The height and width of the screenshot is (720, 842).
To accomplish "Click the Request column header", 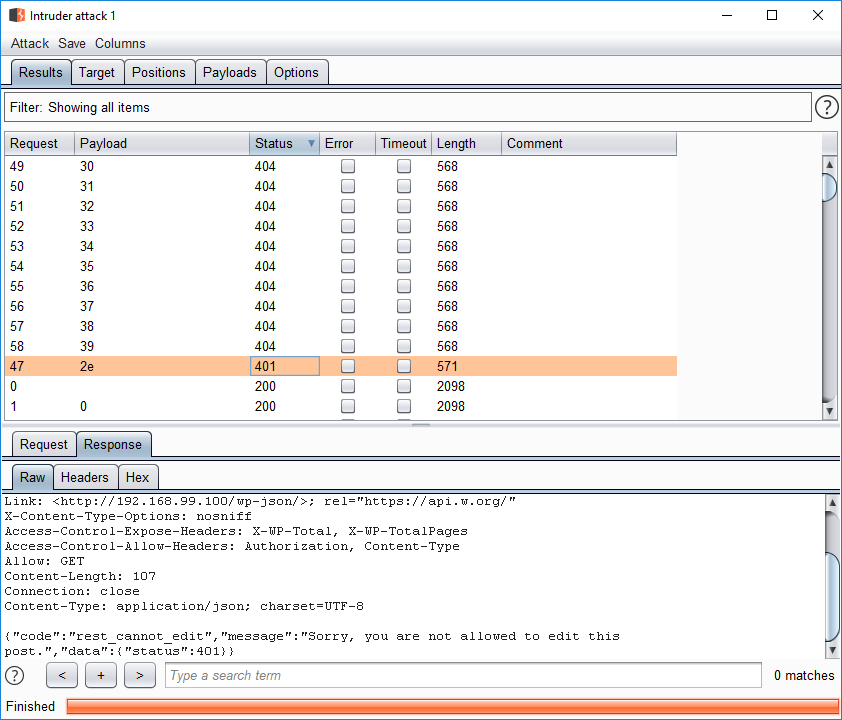I will click(39, 143).
